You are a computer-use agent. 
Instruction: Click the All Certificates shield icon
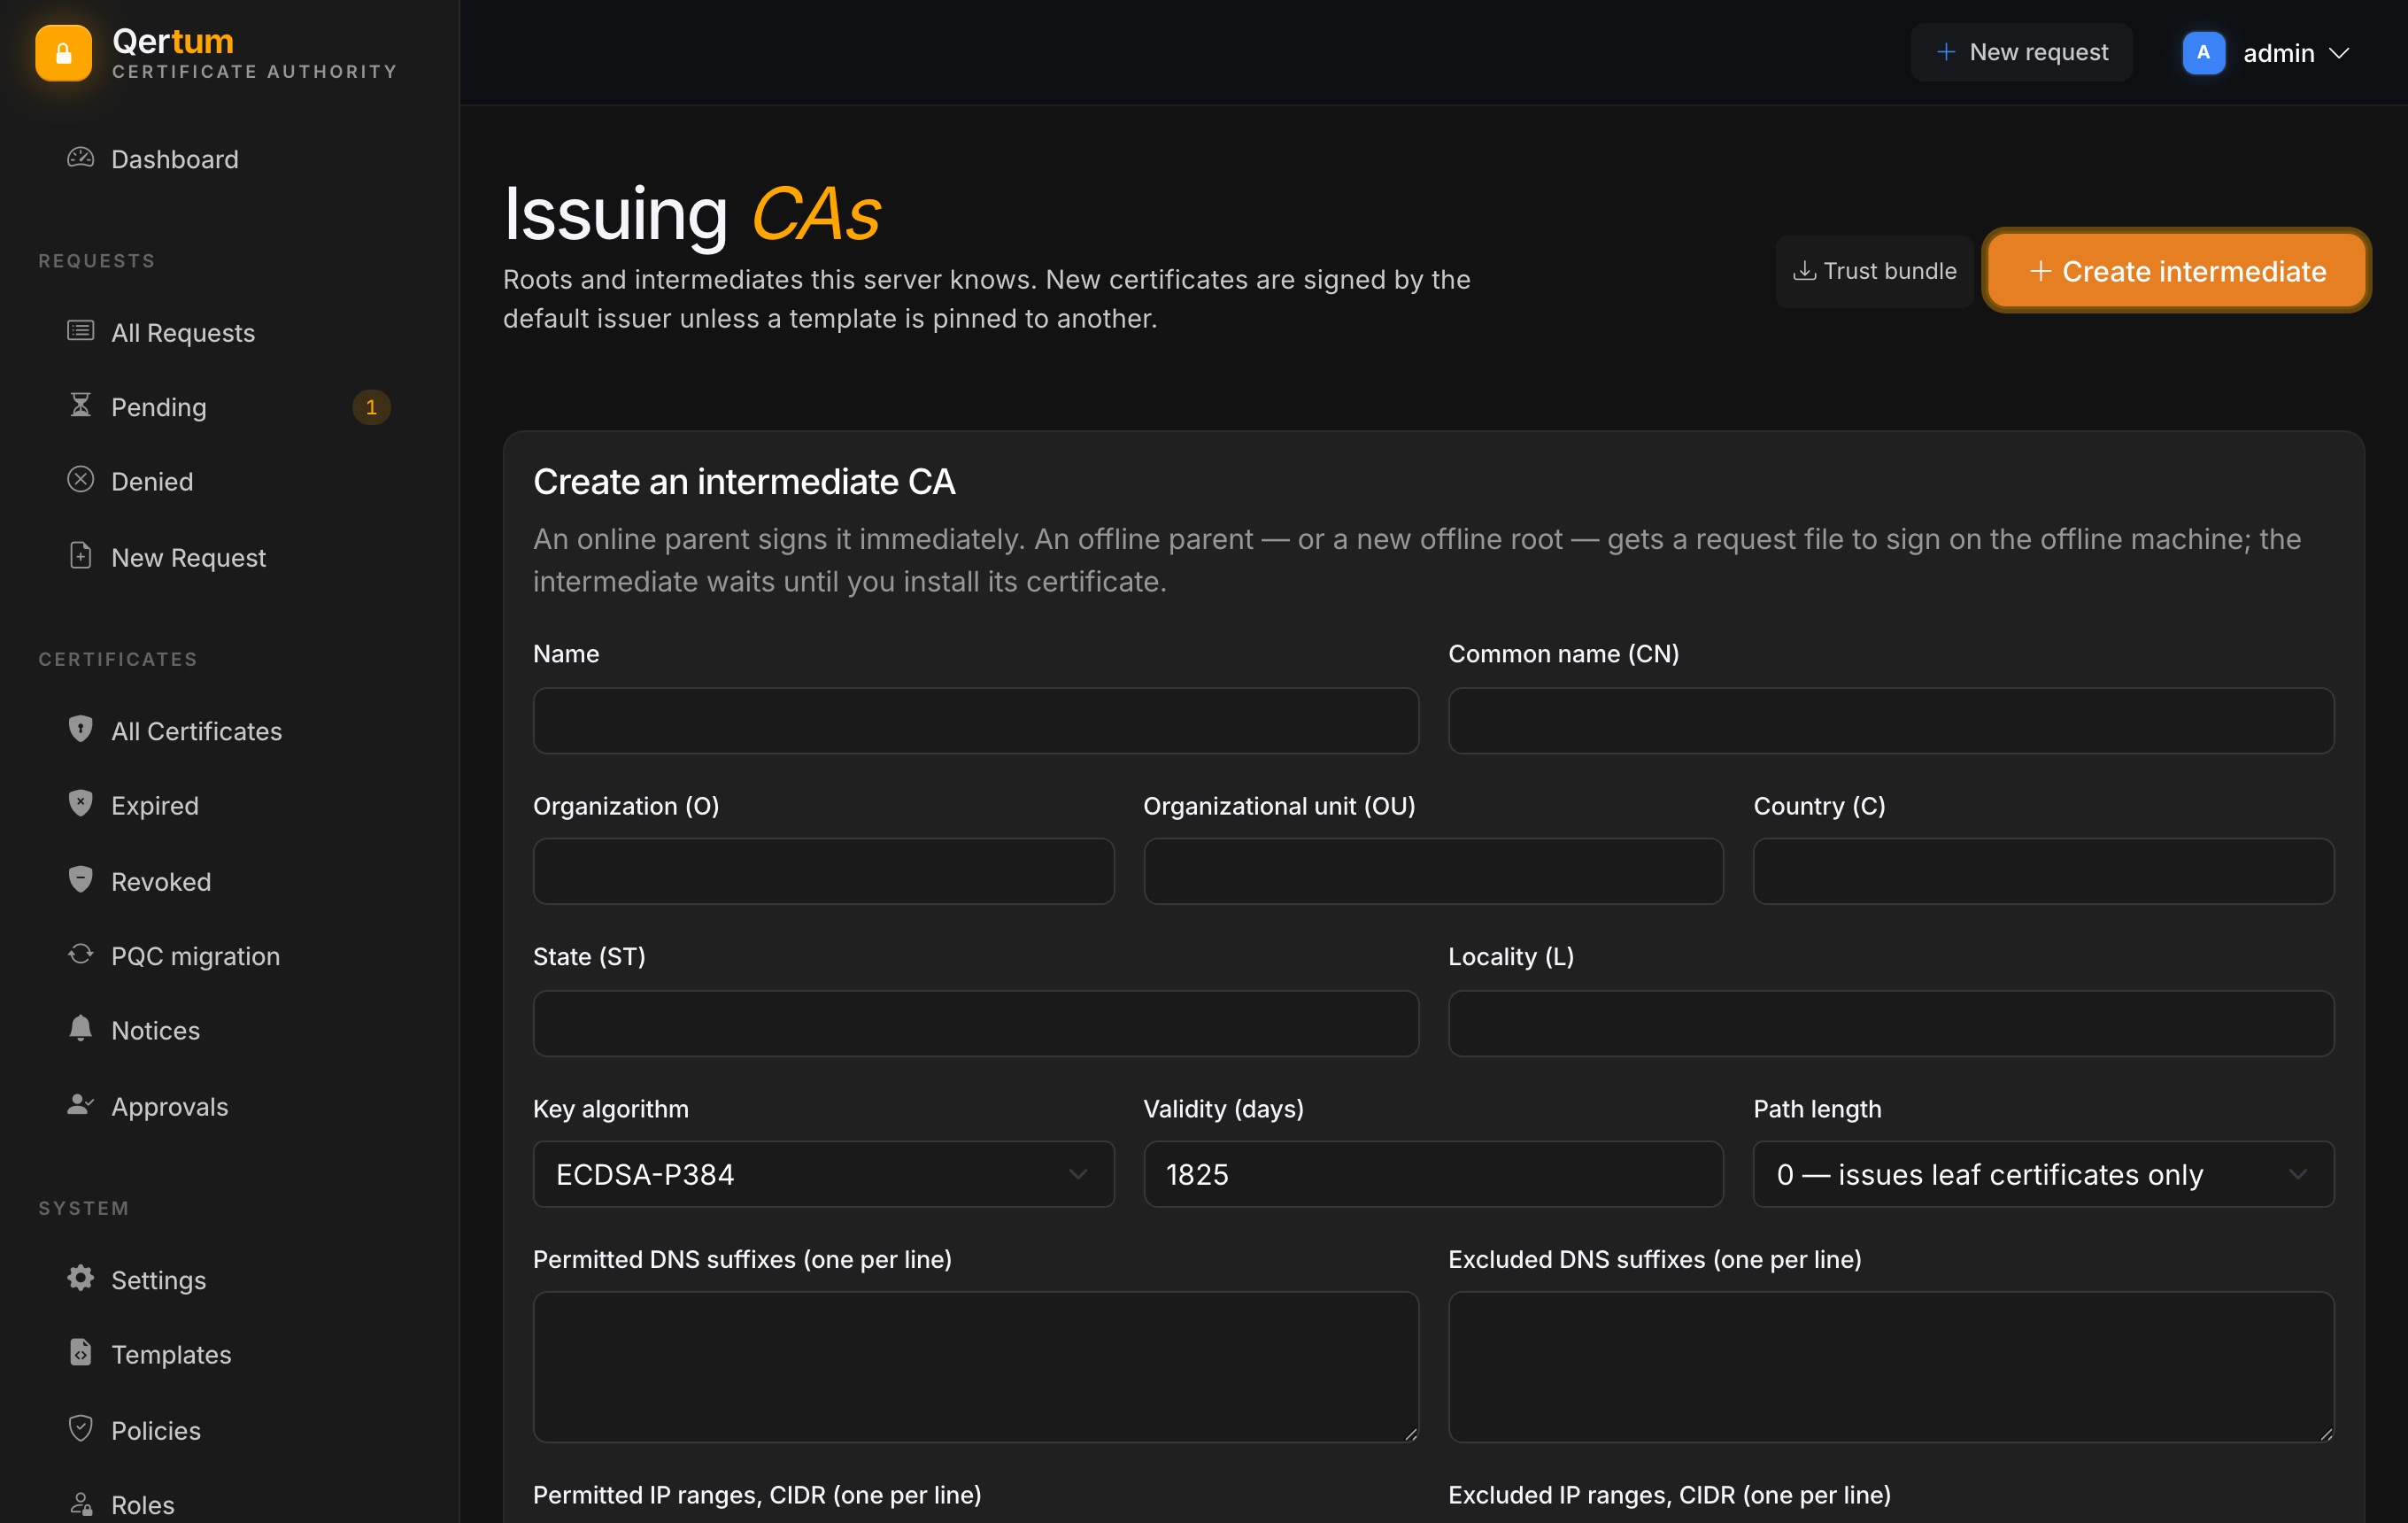point(80,730)
